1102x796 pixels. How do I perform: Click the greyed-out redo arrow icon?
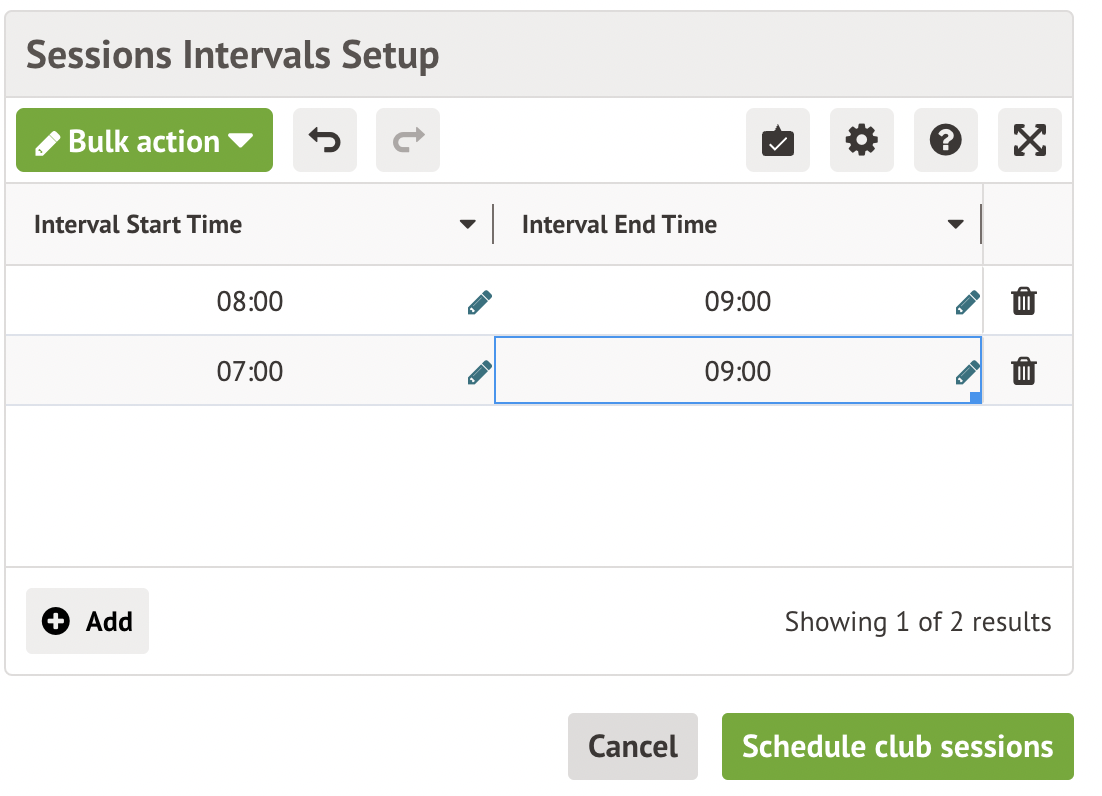pyautogui.click(x=408, y=141)
